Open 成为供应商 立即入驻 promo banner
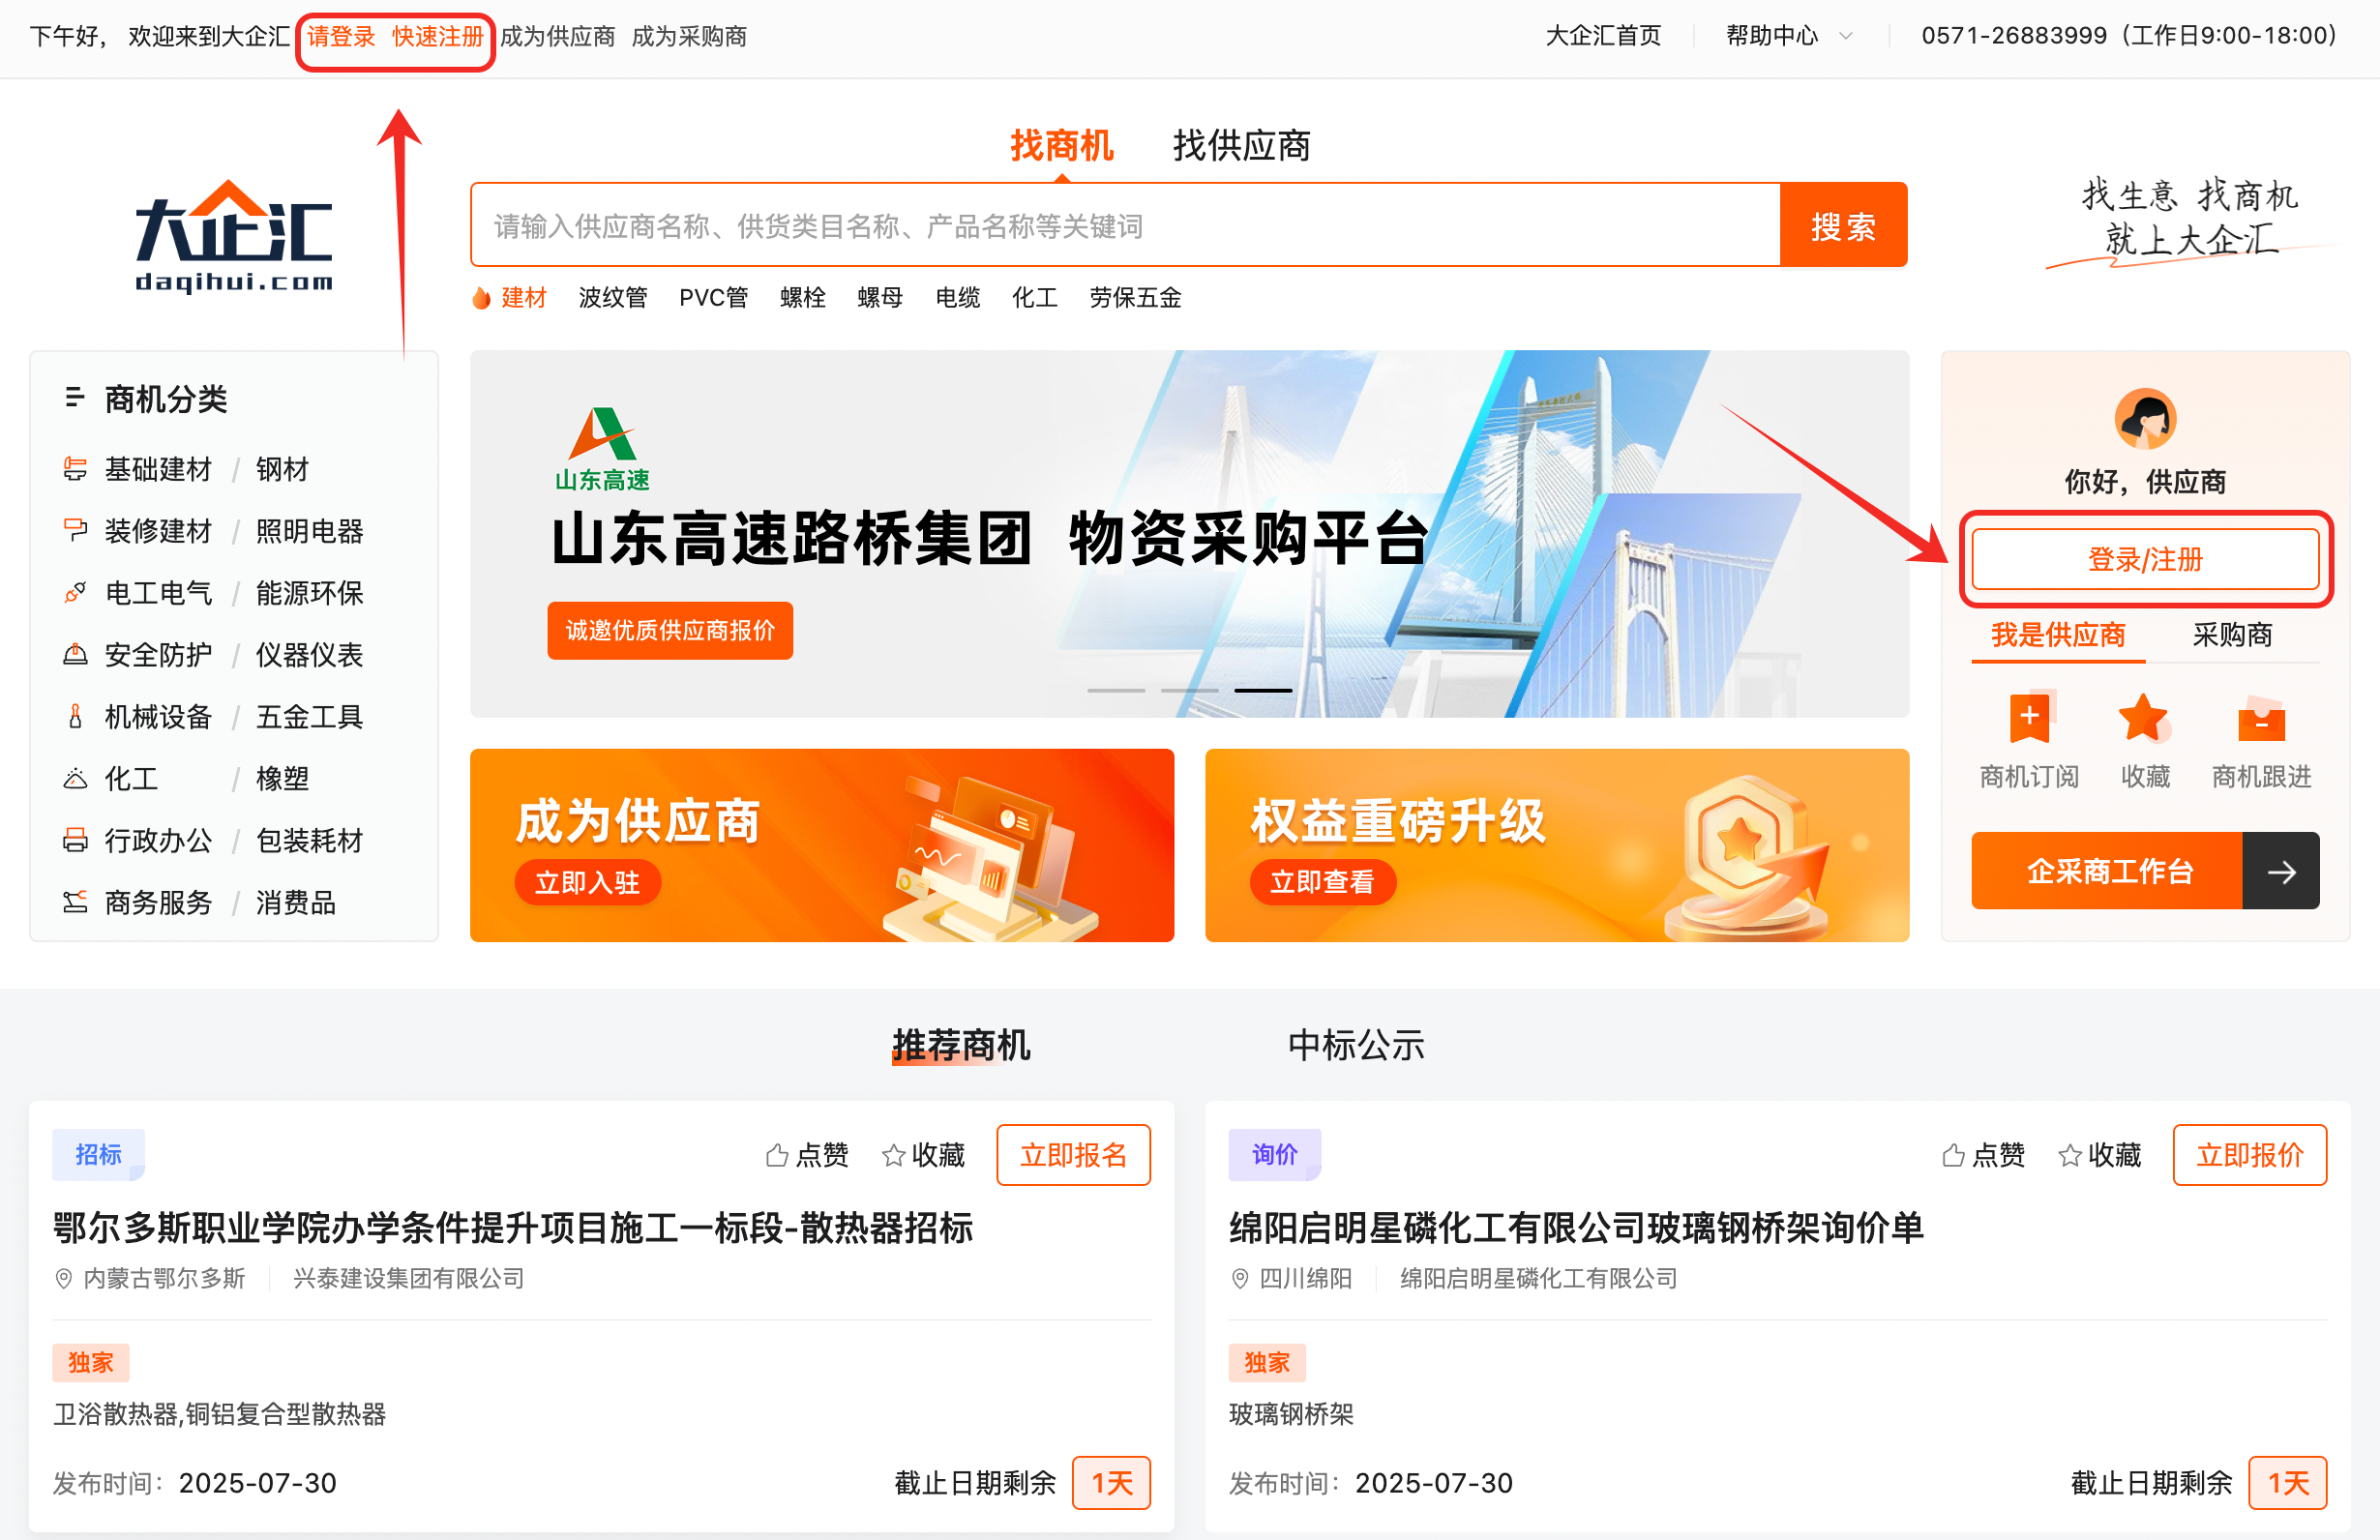The height and width of the screenshot is (1540, 2380). coord(822,845)
